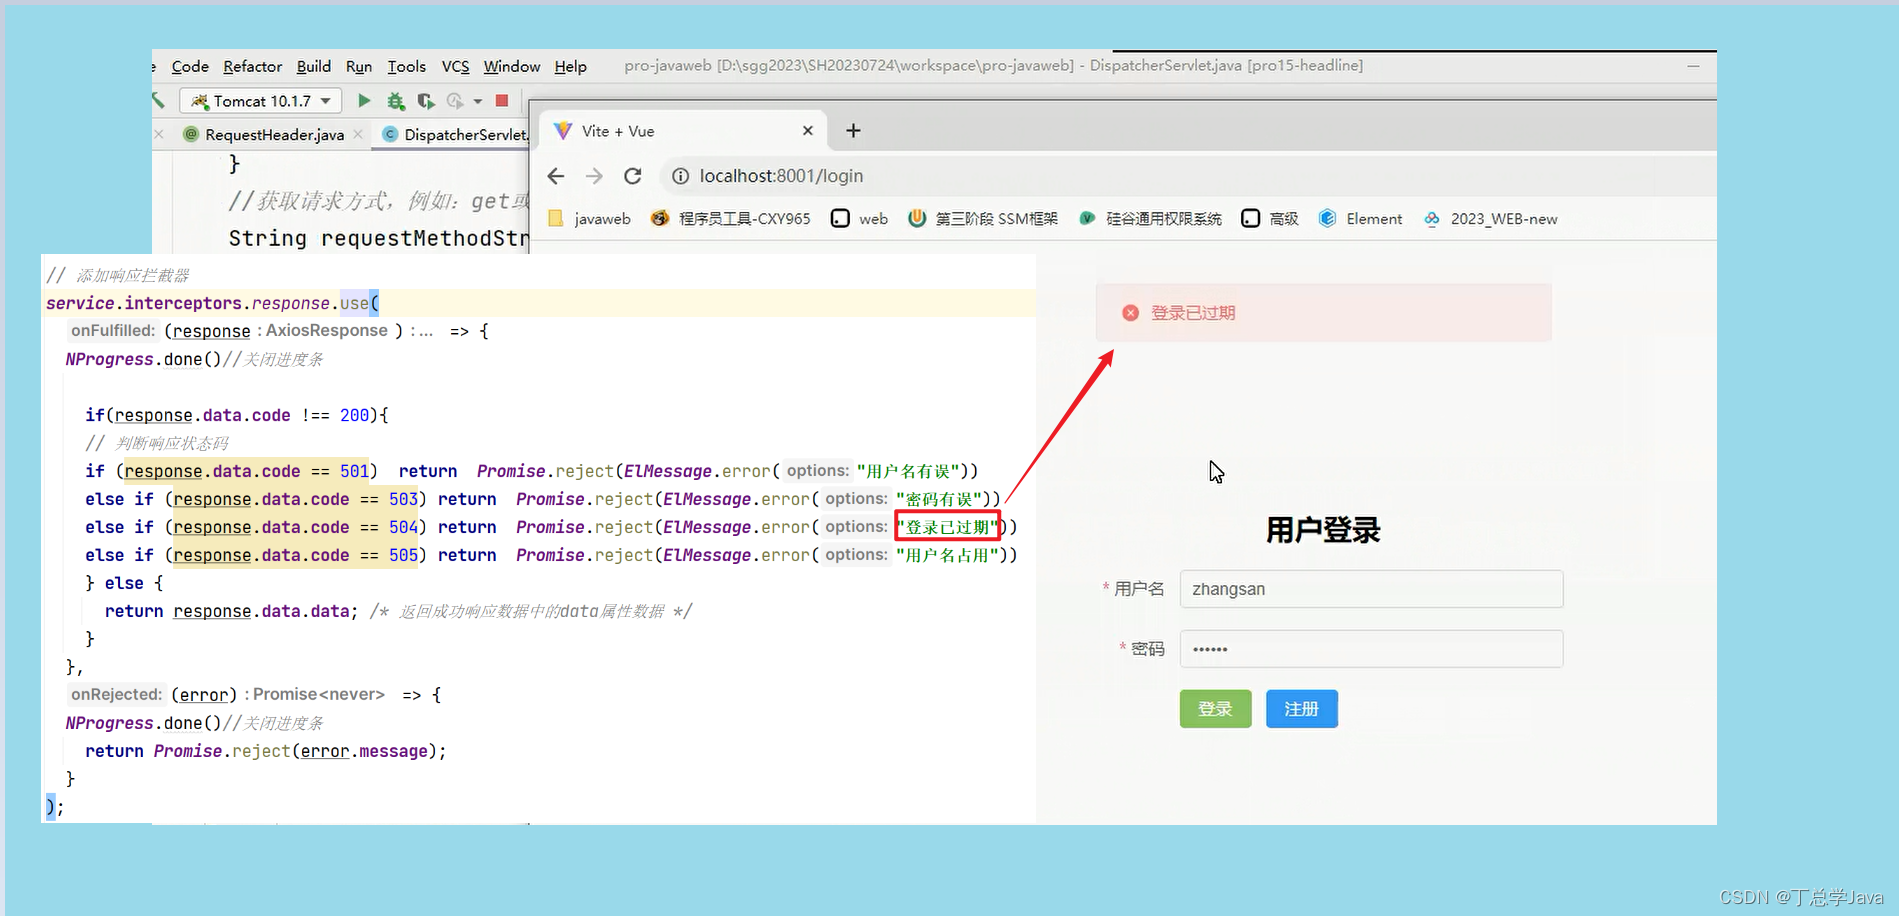The image size is (1899, 916).
Task: Click the Element bookmark icon
Action: click(1328, 218)
